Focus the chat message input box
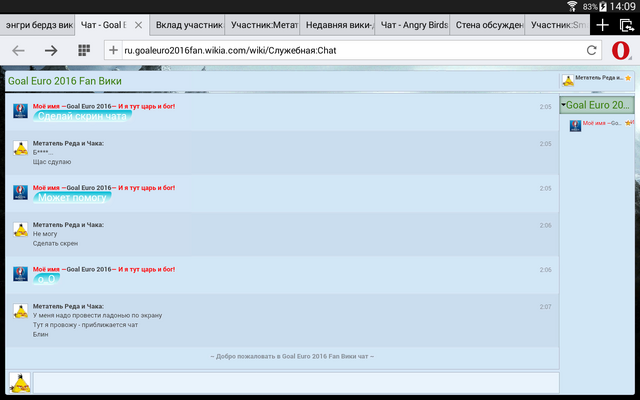The height and width of the screenshot is (400, 640). click(x=296, y=383)
